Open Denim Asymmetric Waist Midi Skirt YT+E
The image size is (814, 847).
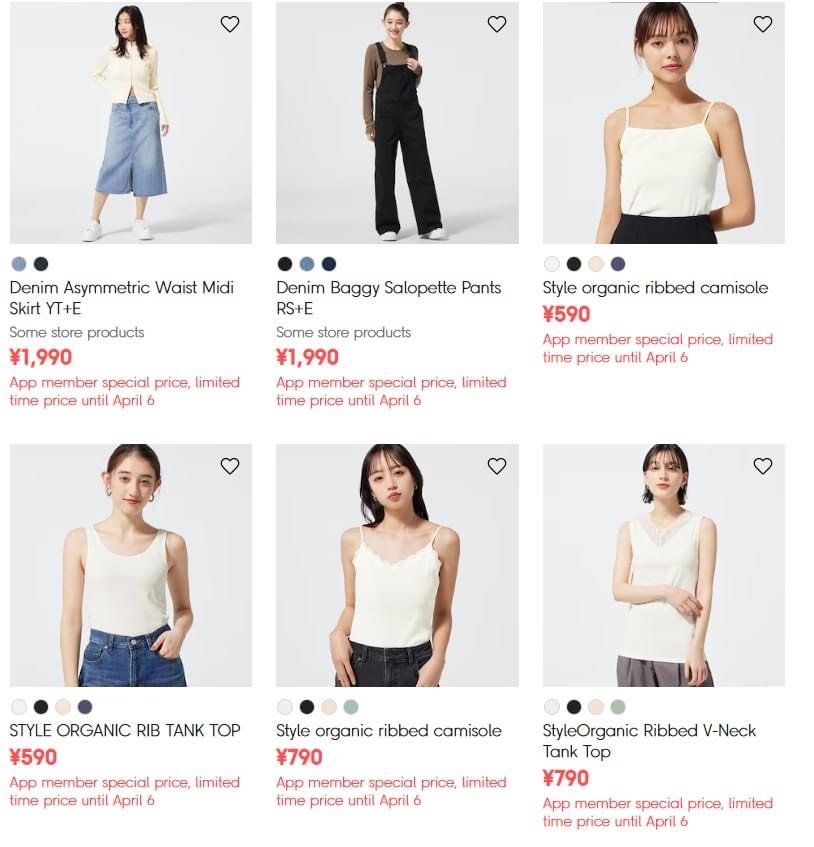click(x=122, y=298)
